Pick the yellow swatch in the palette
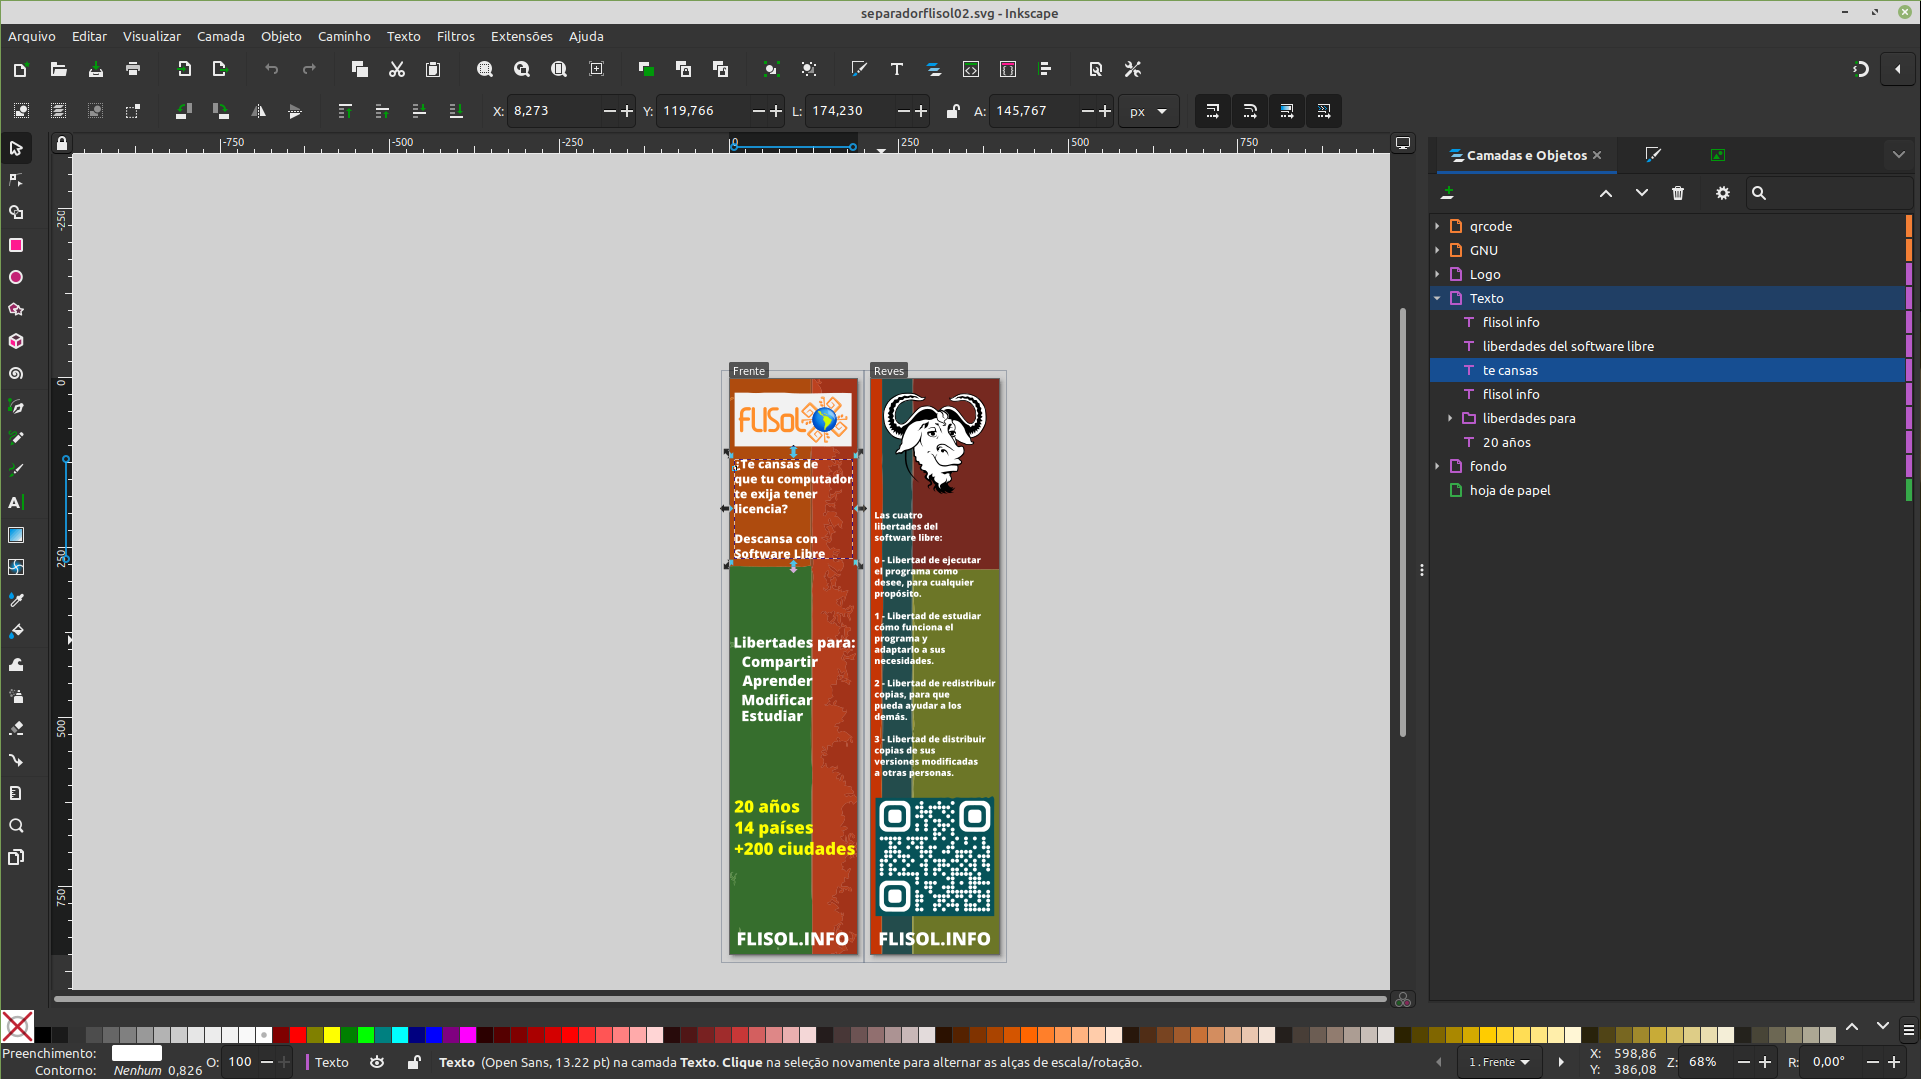The image size is (1921, 1079). [332, 1035]
